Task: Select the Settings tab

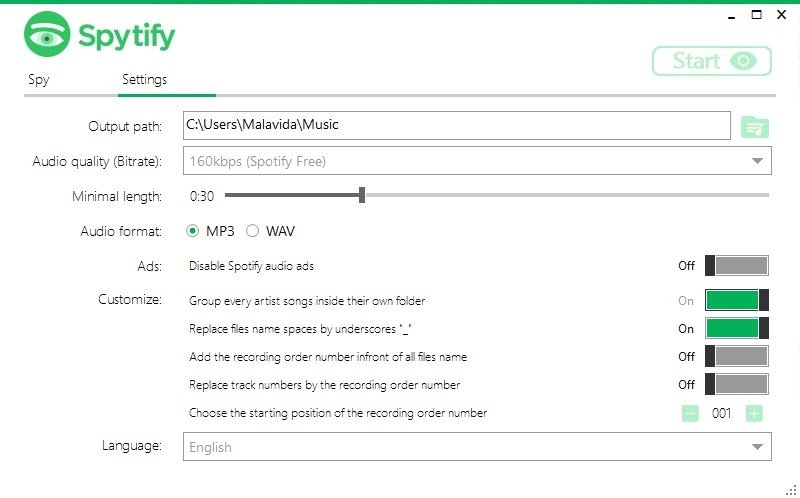Action: tap(144, 80)
